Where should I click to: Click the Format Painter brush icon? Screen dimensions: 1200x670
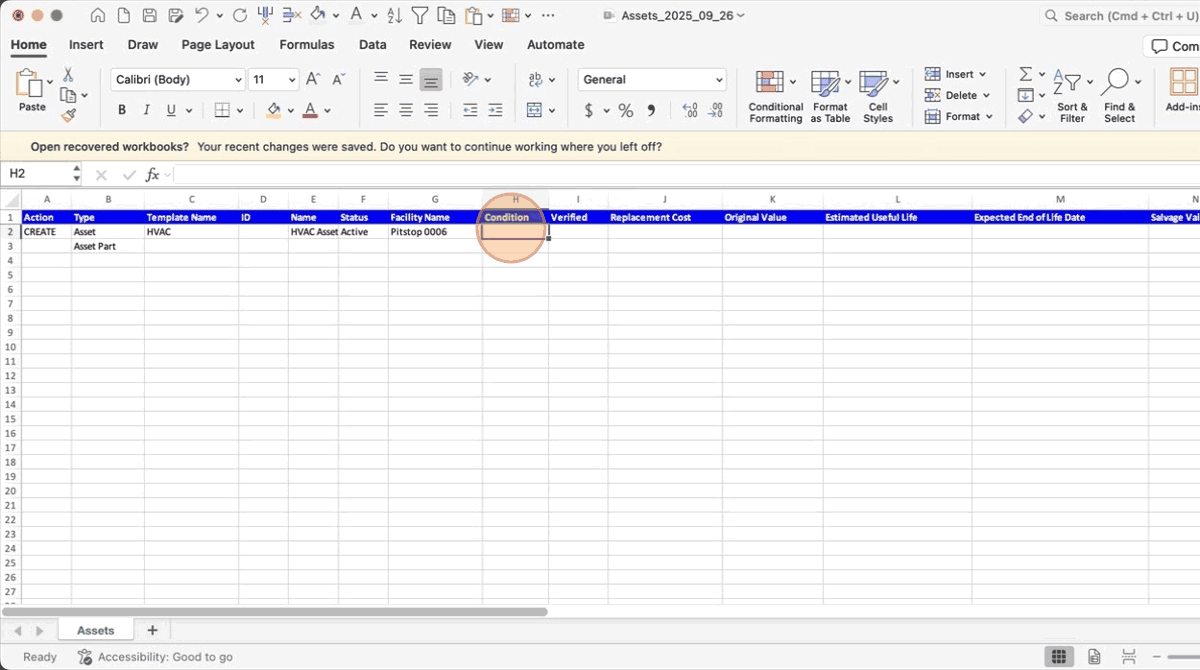click(68, 115)
